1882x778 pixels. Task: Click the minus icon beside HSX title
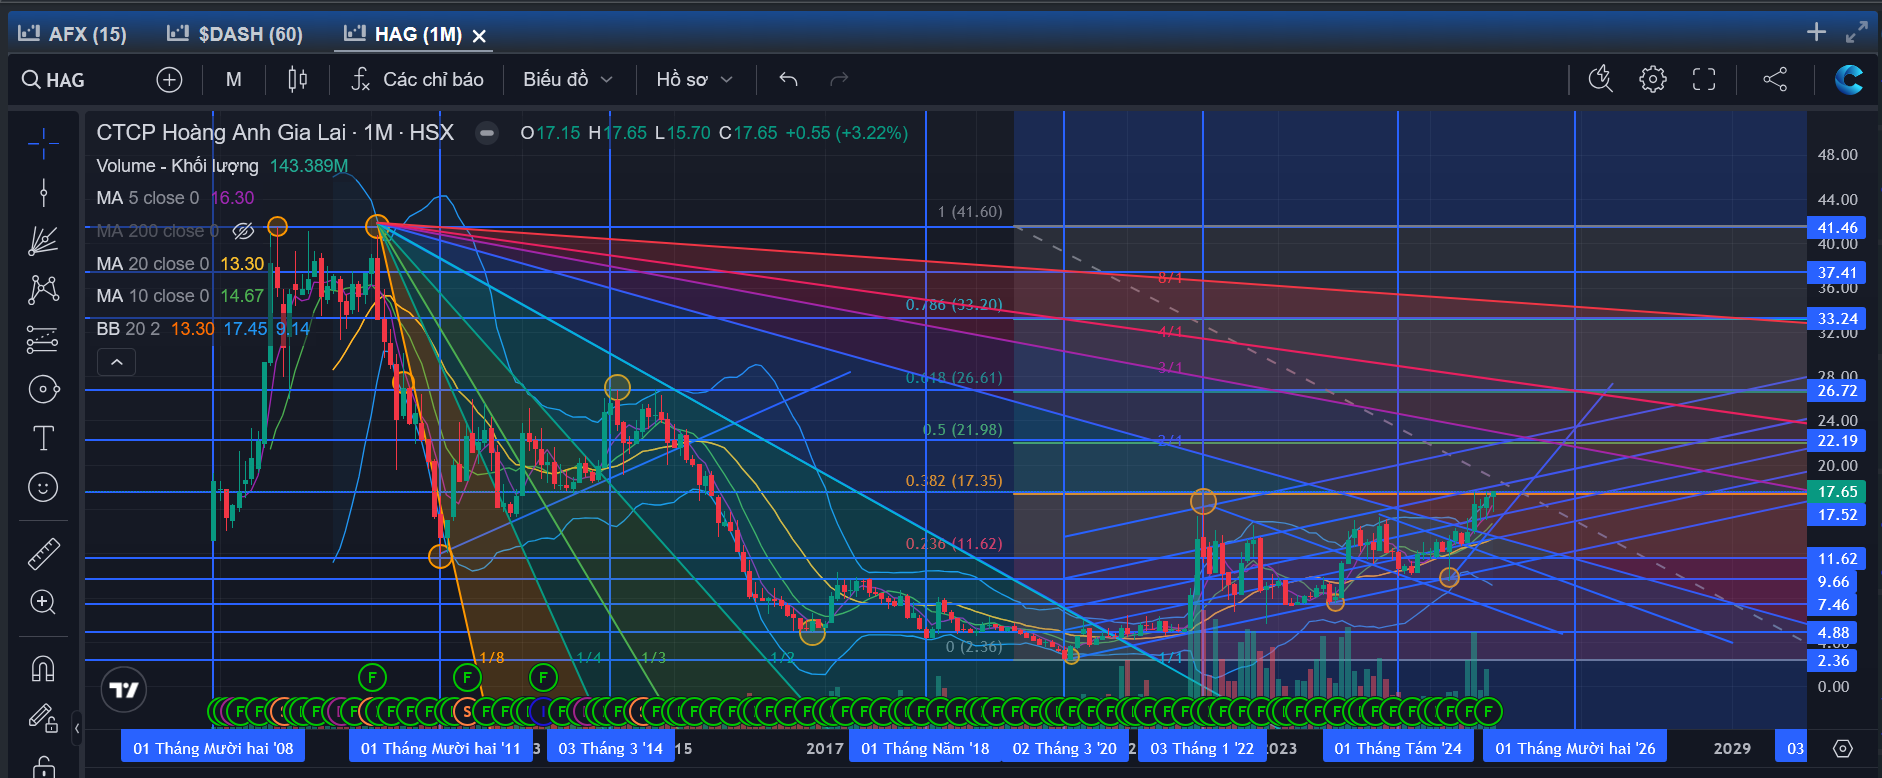487,133
